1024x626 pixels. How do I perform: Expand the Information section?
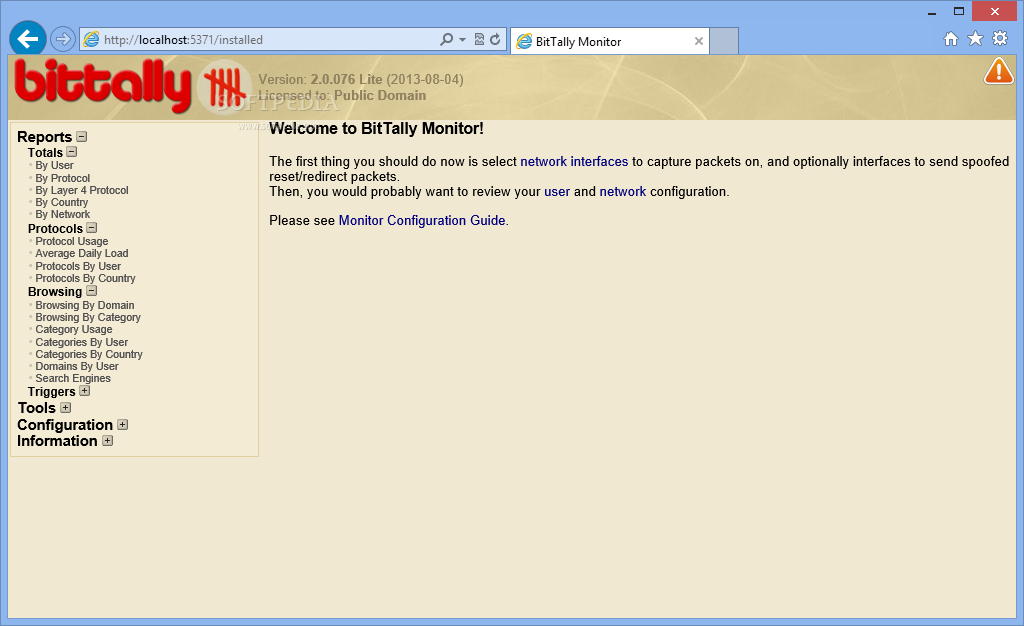pos(108,441)
